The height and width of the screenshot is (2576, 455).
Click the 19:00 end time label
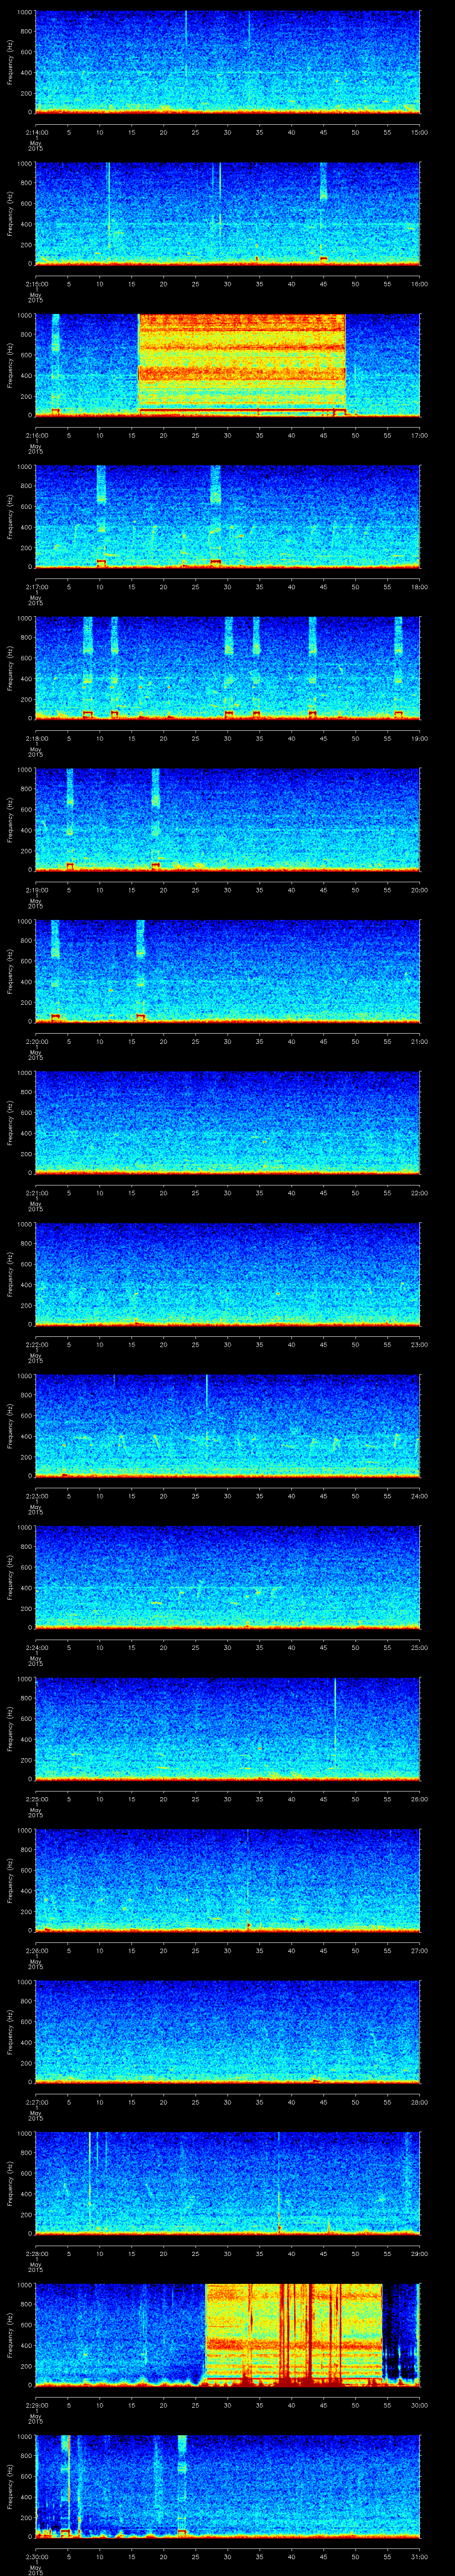point(420,738)
